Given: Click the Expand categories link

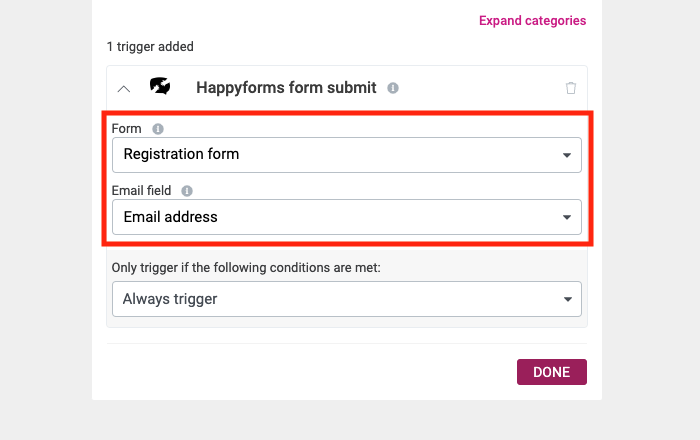Looking at the screenshot, I should pos(532,21).
